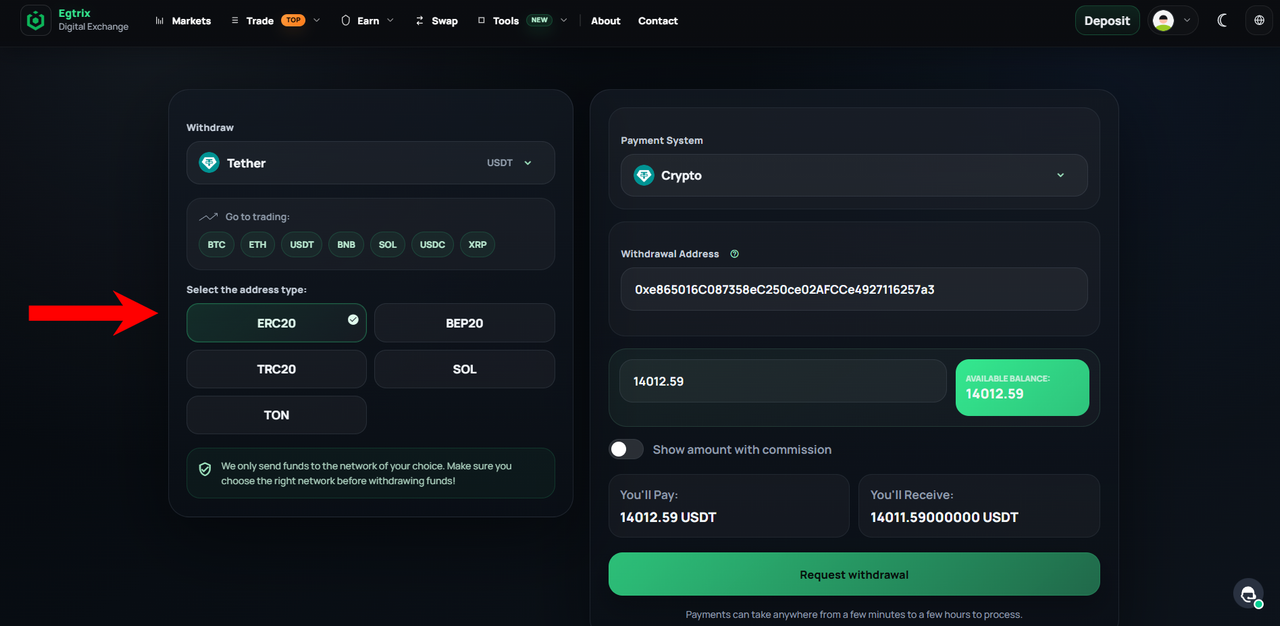Viewport: 1280px width, 626px height.
Task: Open the support chat bubble icon
Action: (x=1248, y=594)
